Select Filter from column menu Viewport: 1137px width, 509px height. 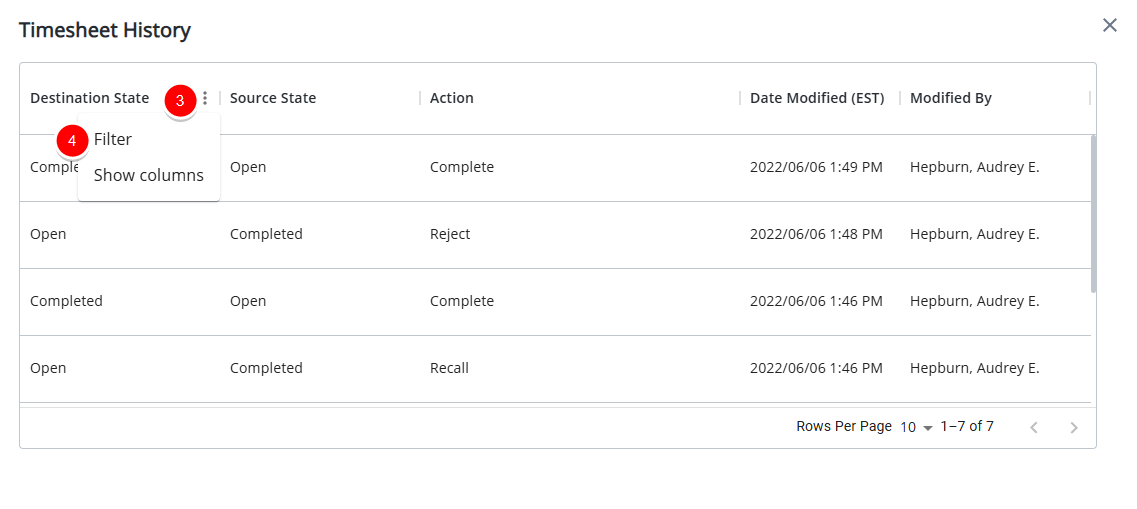112,139
